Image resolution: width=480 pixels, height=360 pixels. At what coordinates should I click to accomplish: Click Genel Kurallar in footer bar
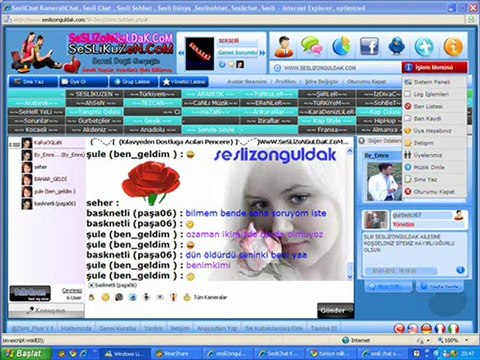pos(118,329)
